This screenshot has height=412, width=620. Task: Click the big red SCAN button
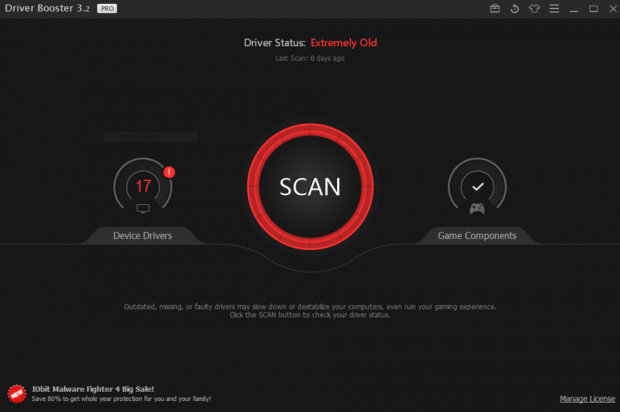click(310, 186)
